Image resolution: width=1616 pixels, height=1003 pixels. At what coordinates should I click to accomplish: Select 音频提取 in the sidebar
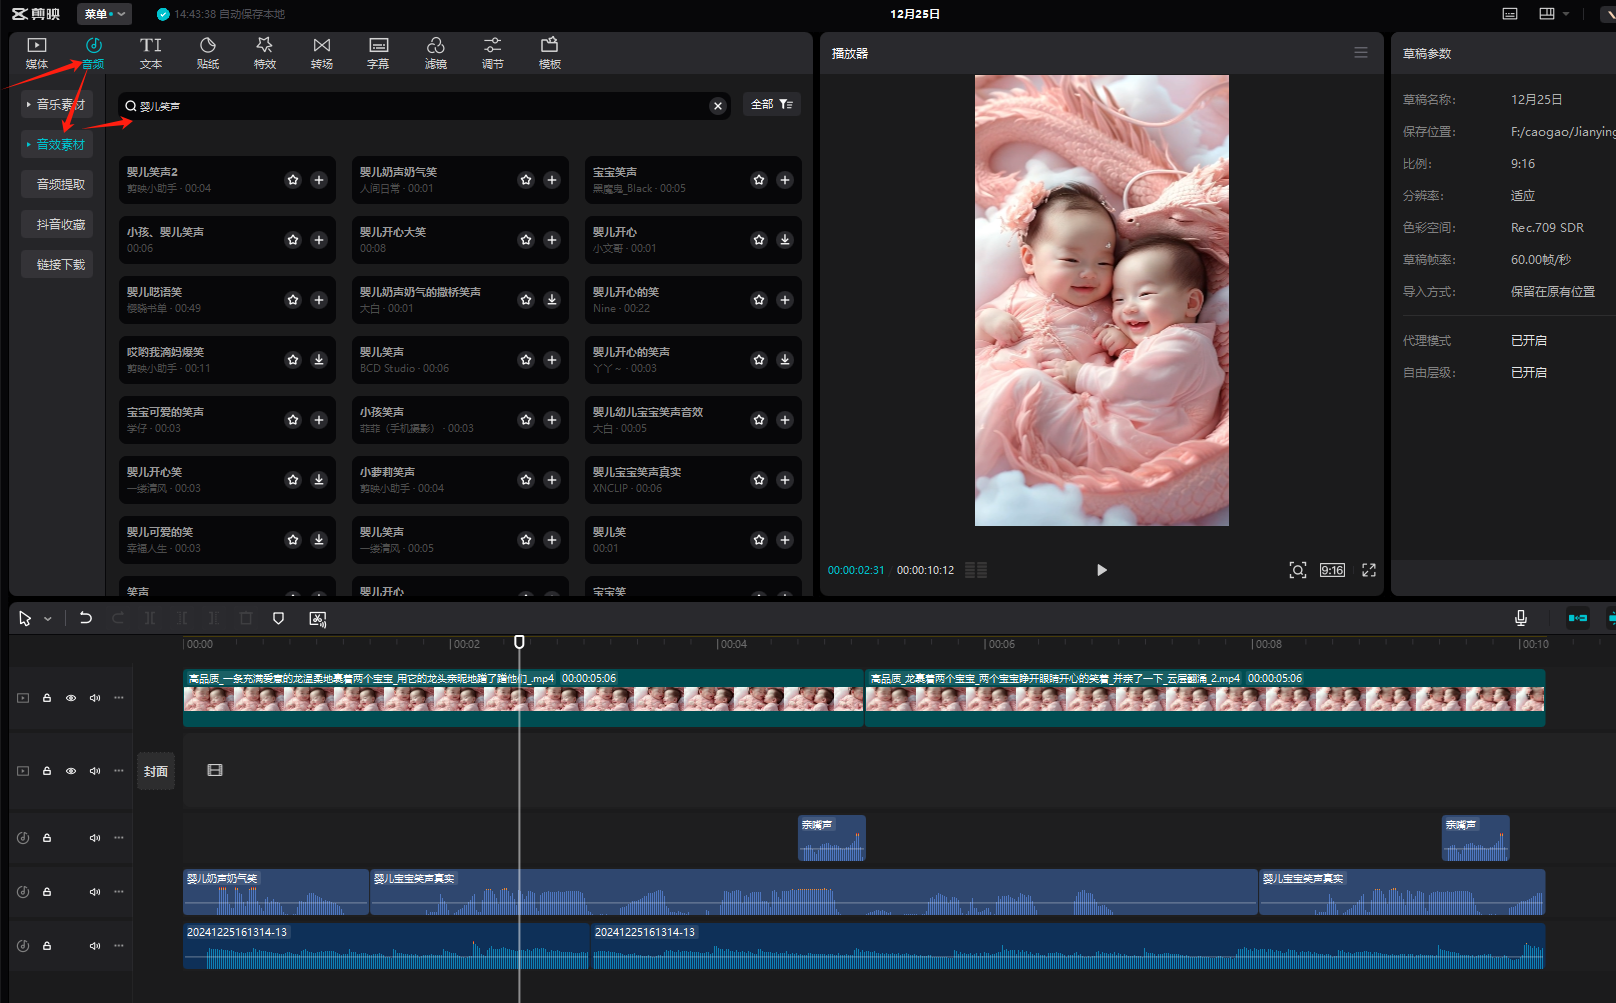click(60, 184)
